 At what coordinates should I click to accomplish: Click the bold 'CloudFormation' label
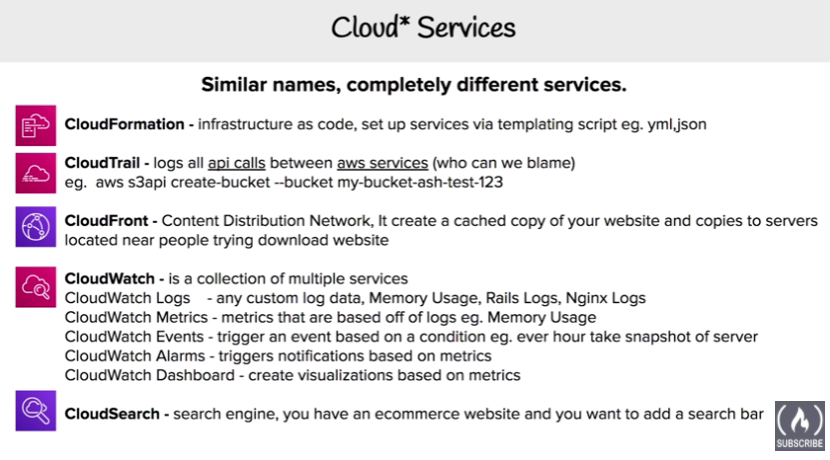click(124, 124)
